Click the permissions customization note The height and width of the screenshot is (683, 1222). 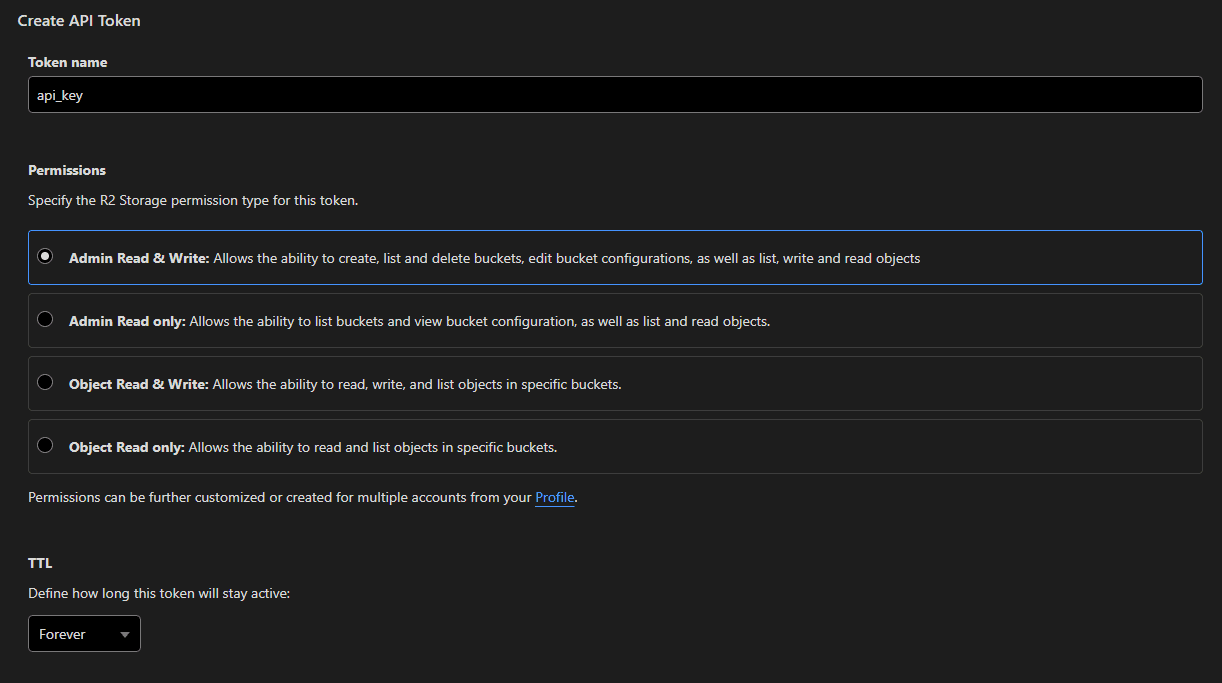tap(280, 497)
